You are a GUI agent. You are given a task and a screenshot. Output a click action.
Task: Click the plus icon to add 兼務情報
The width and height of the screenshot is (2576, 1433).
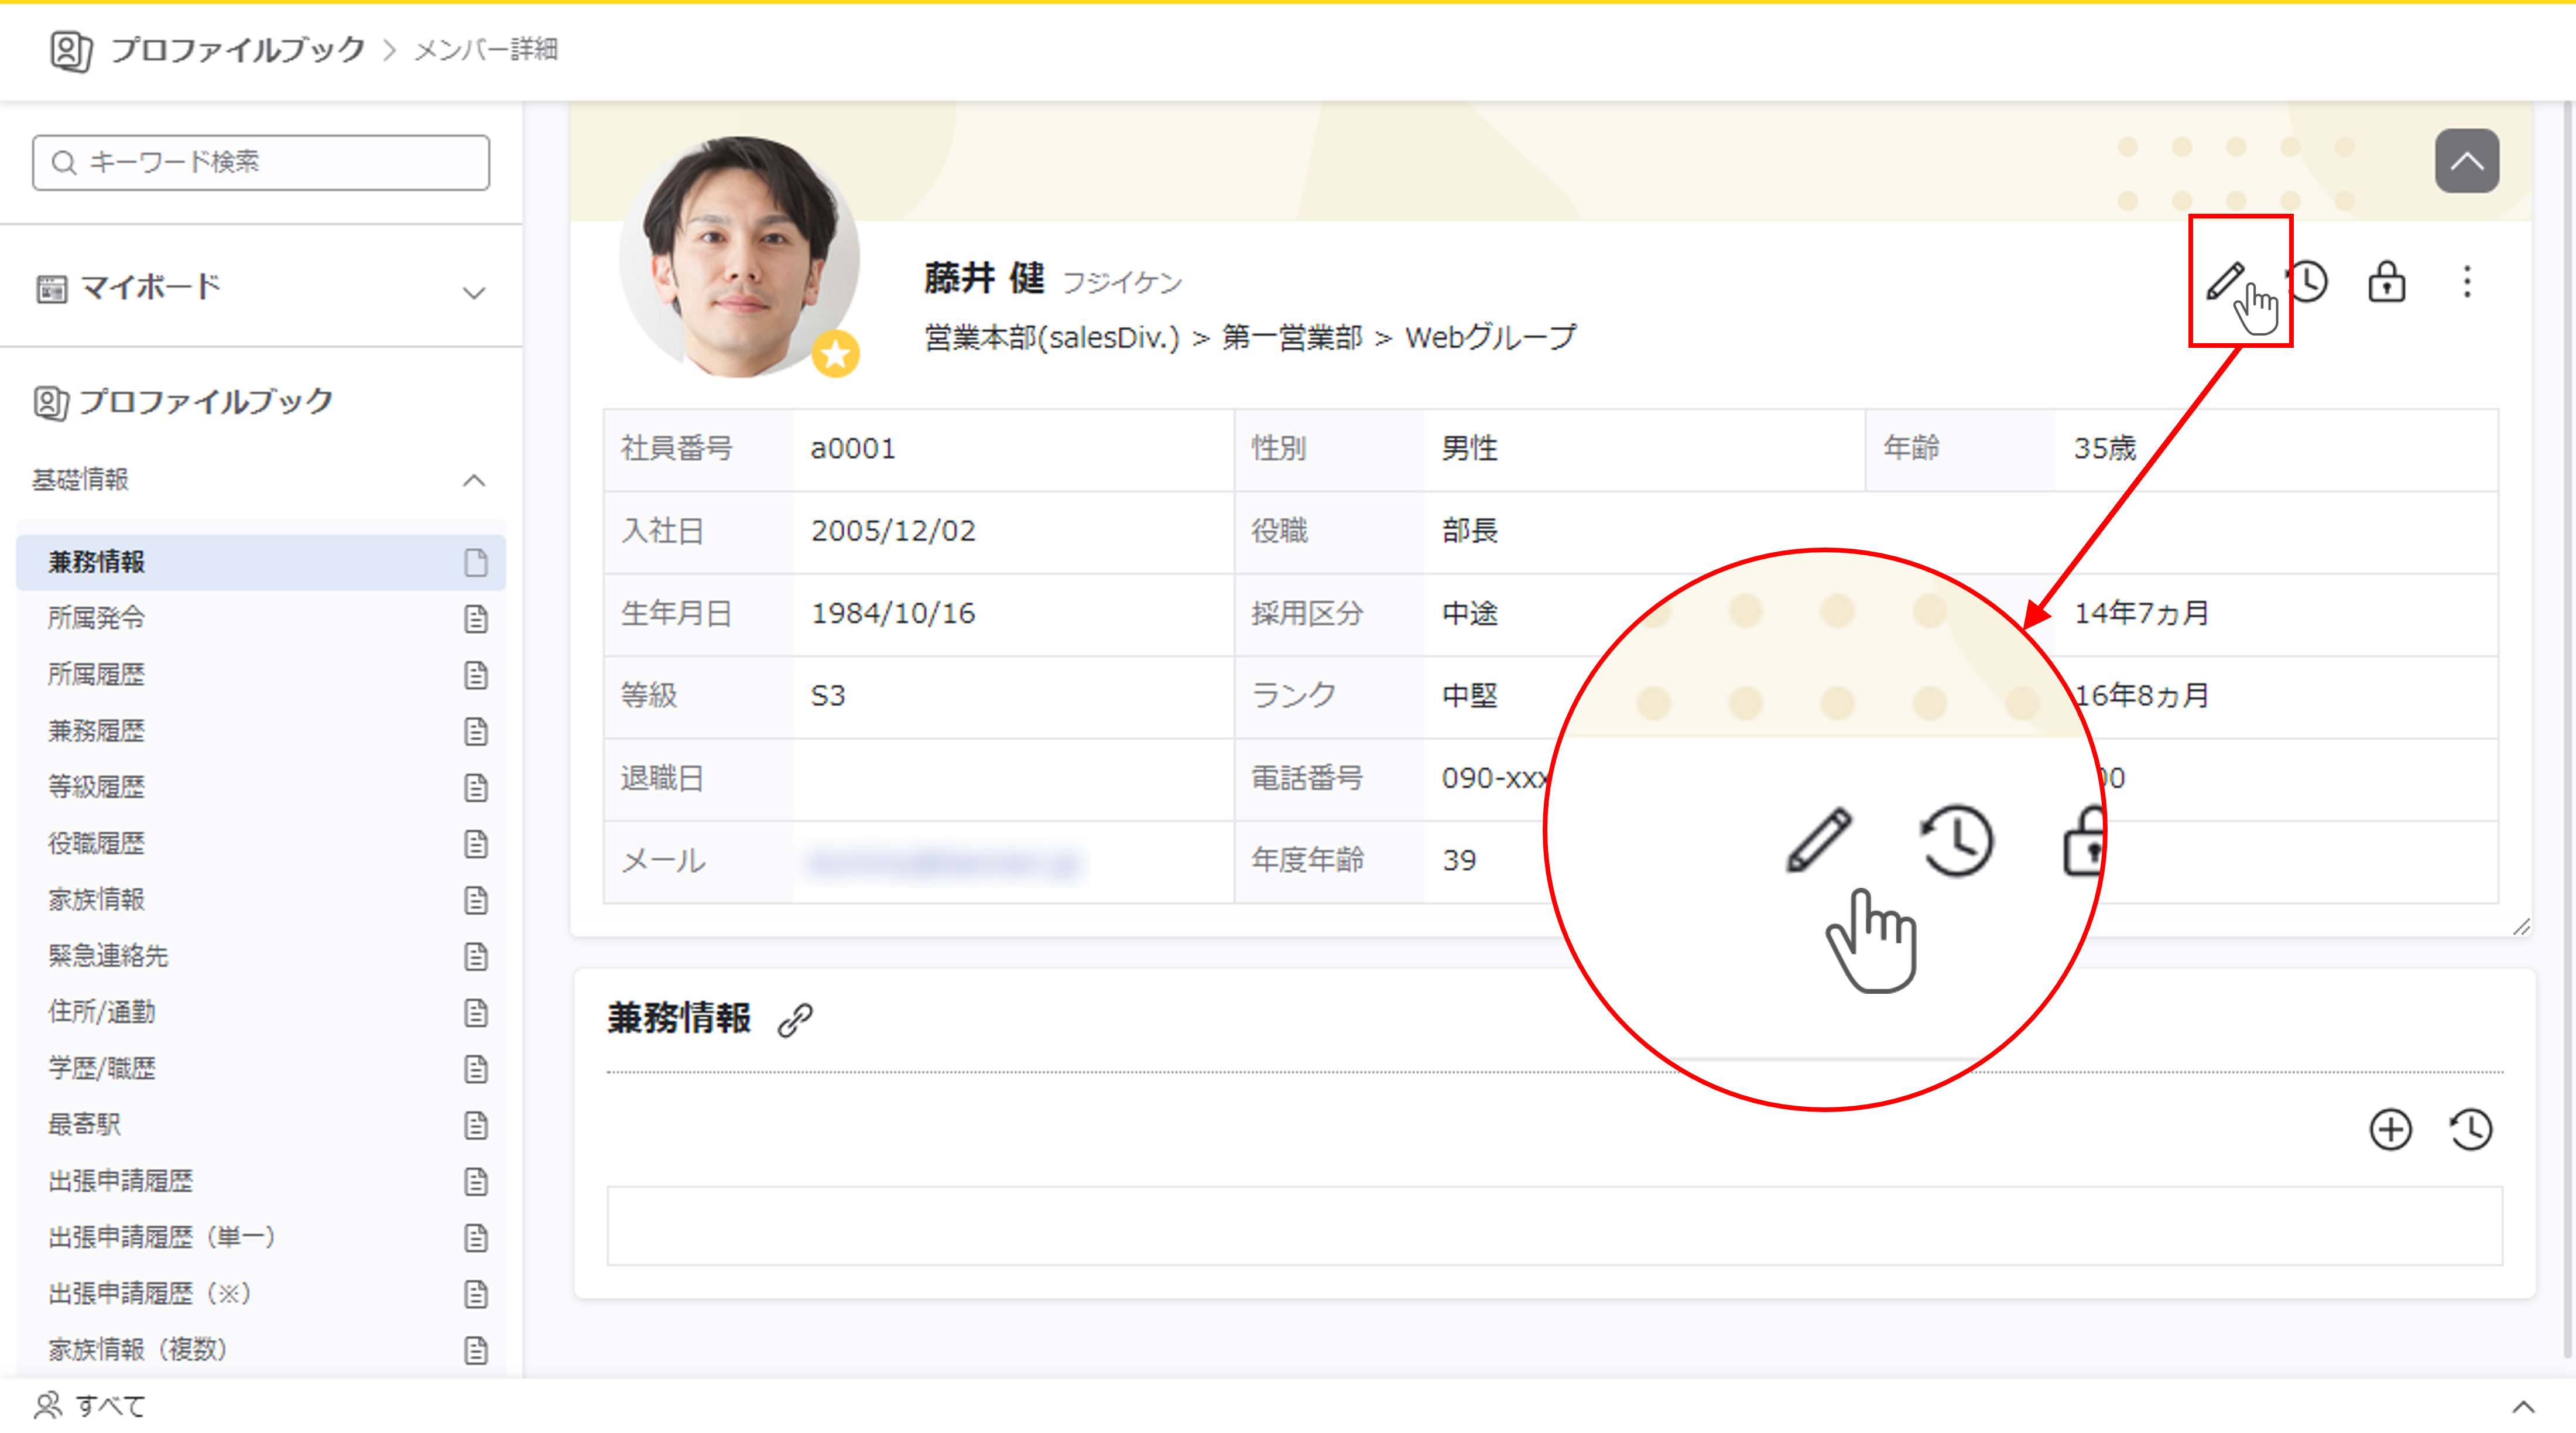(x=2390, y=1130)
